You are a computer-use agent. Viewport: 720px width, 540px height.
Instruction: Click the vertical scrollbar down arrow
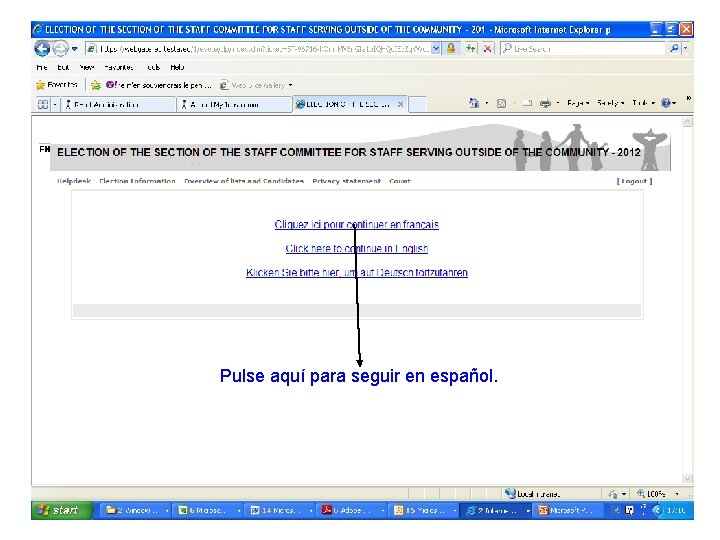coord(688,478)
